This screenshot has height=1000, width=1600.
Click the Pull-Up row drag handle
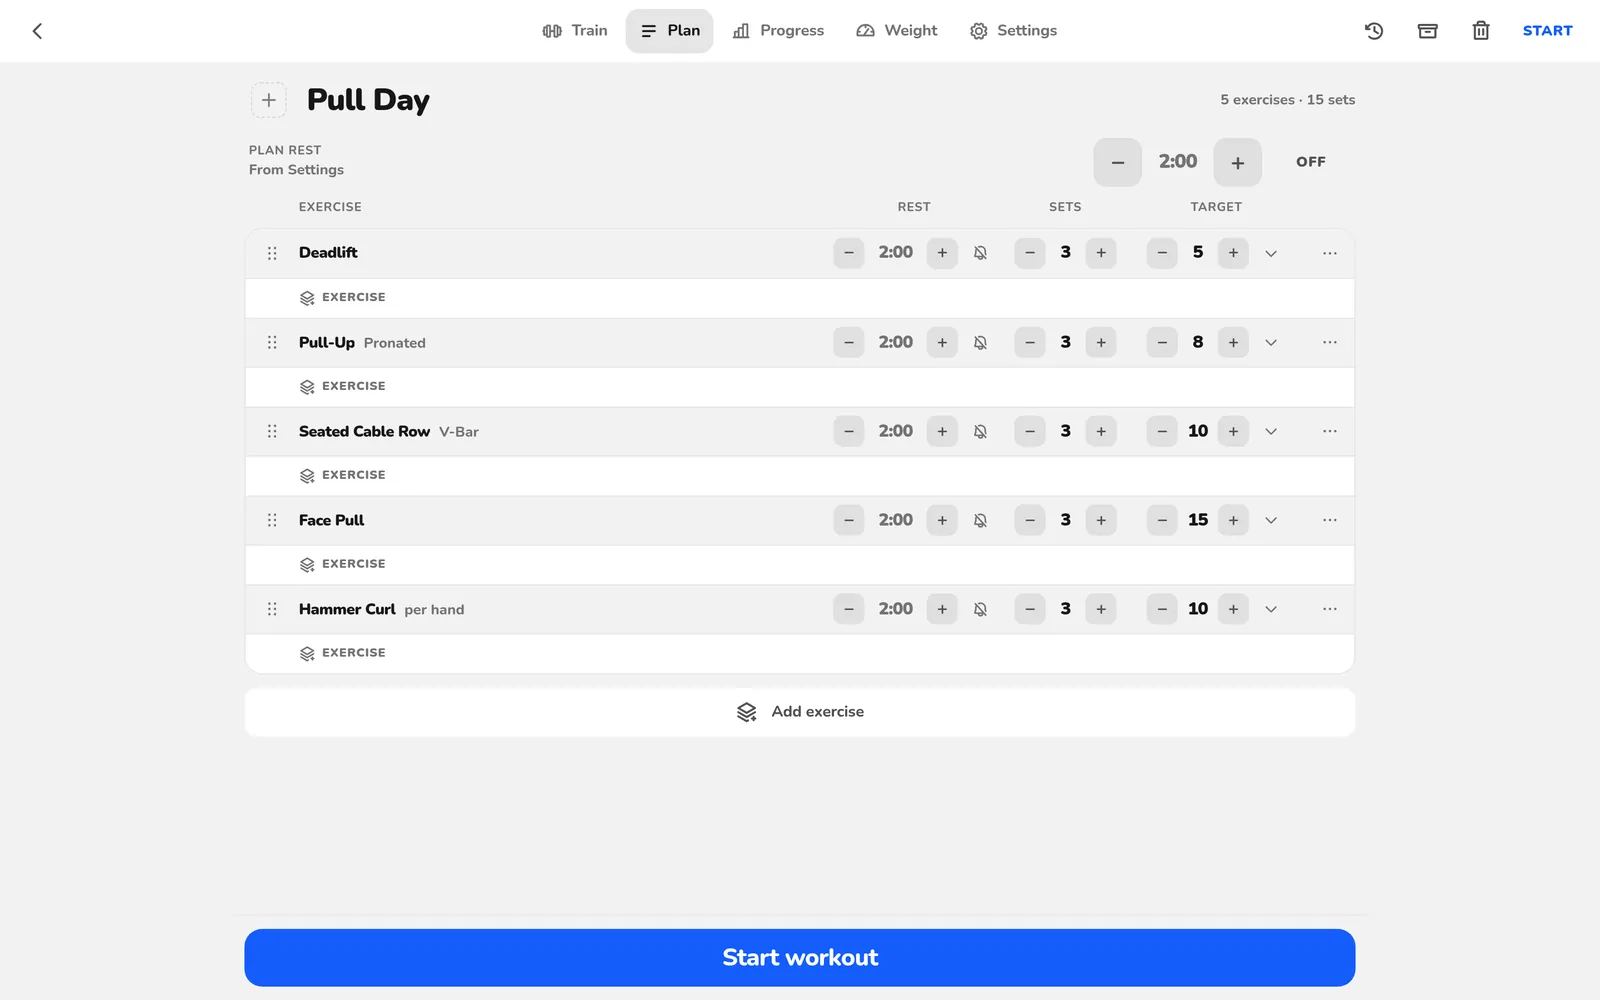point(272,342)
